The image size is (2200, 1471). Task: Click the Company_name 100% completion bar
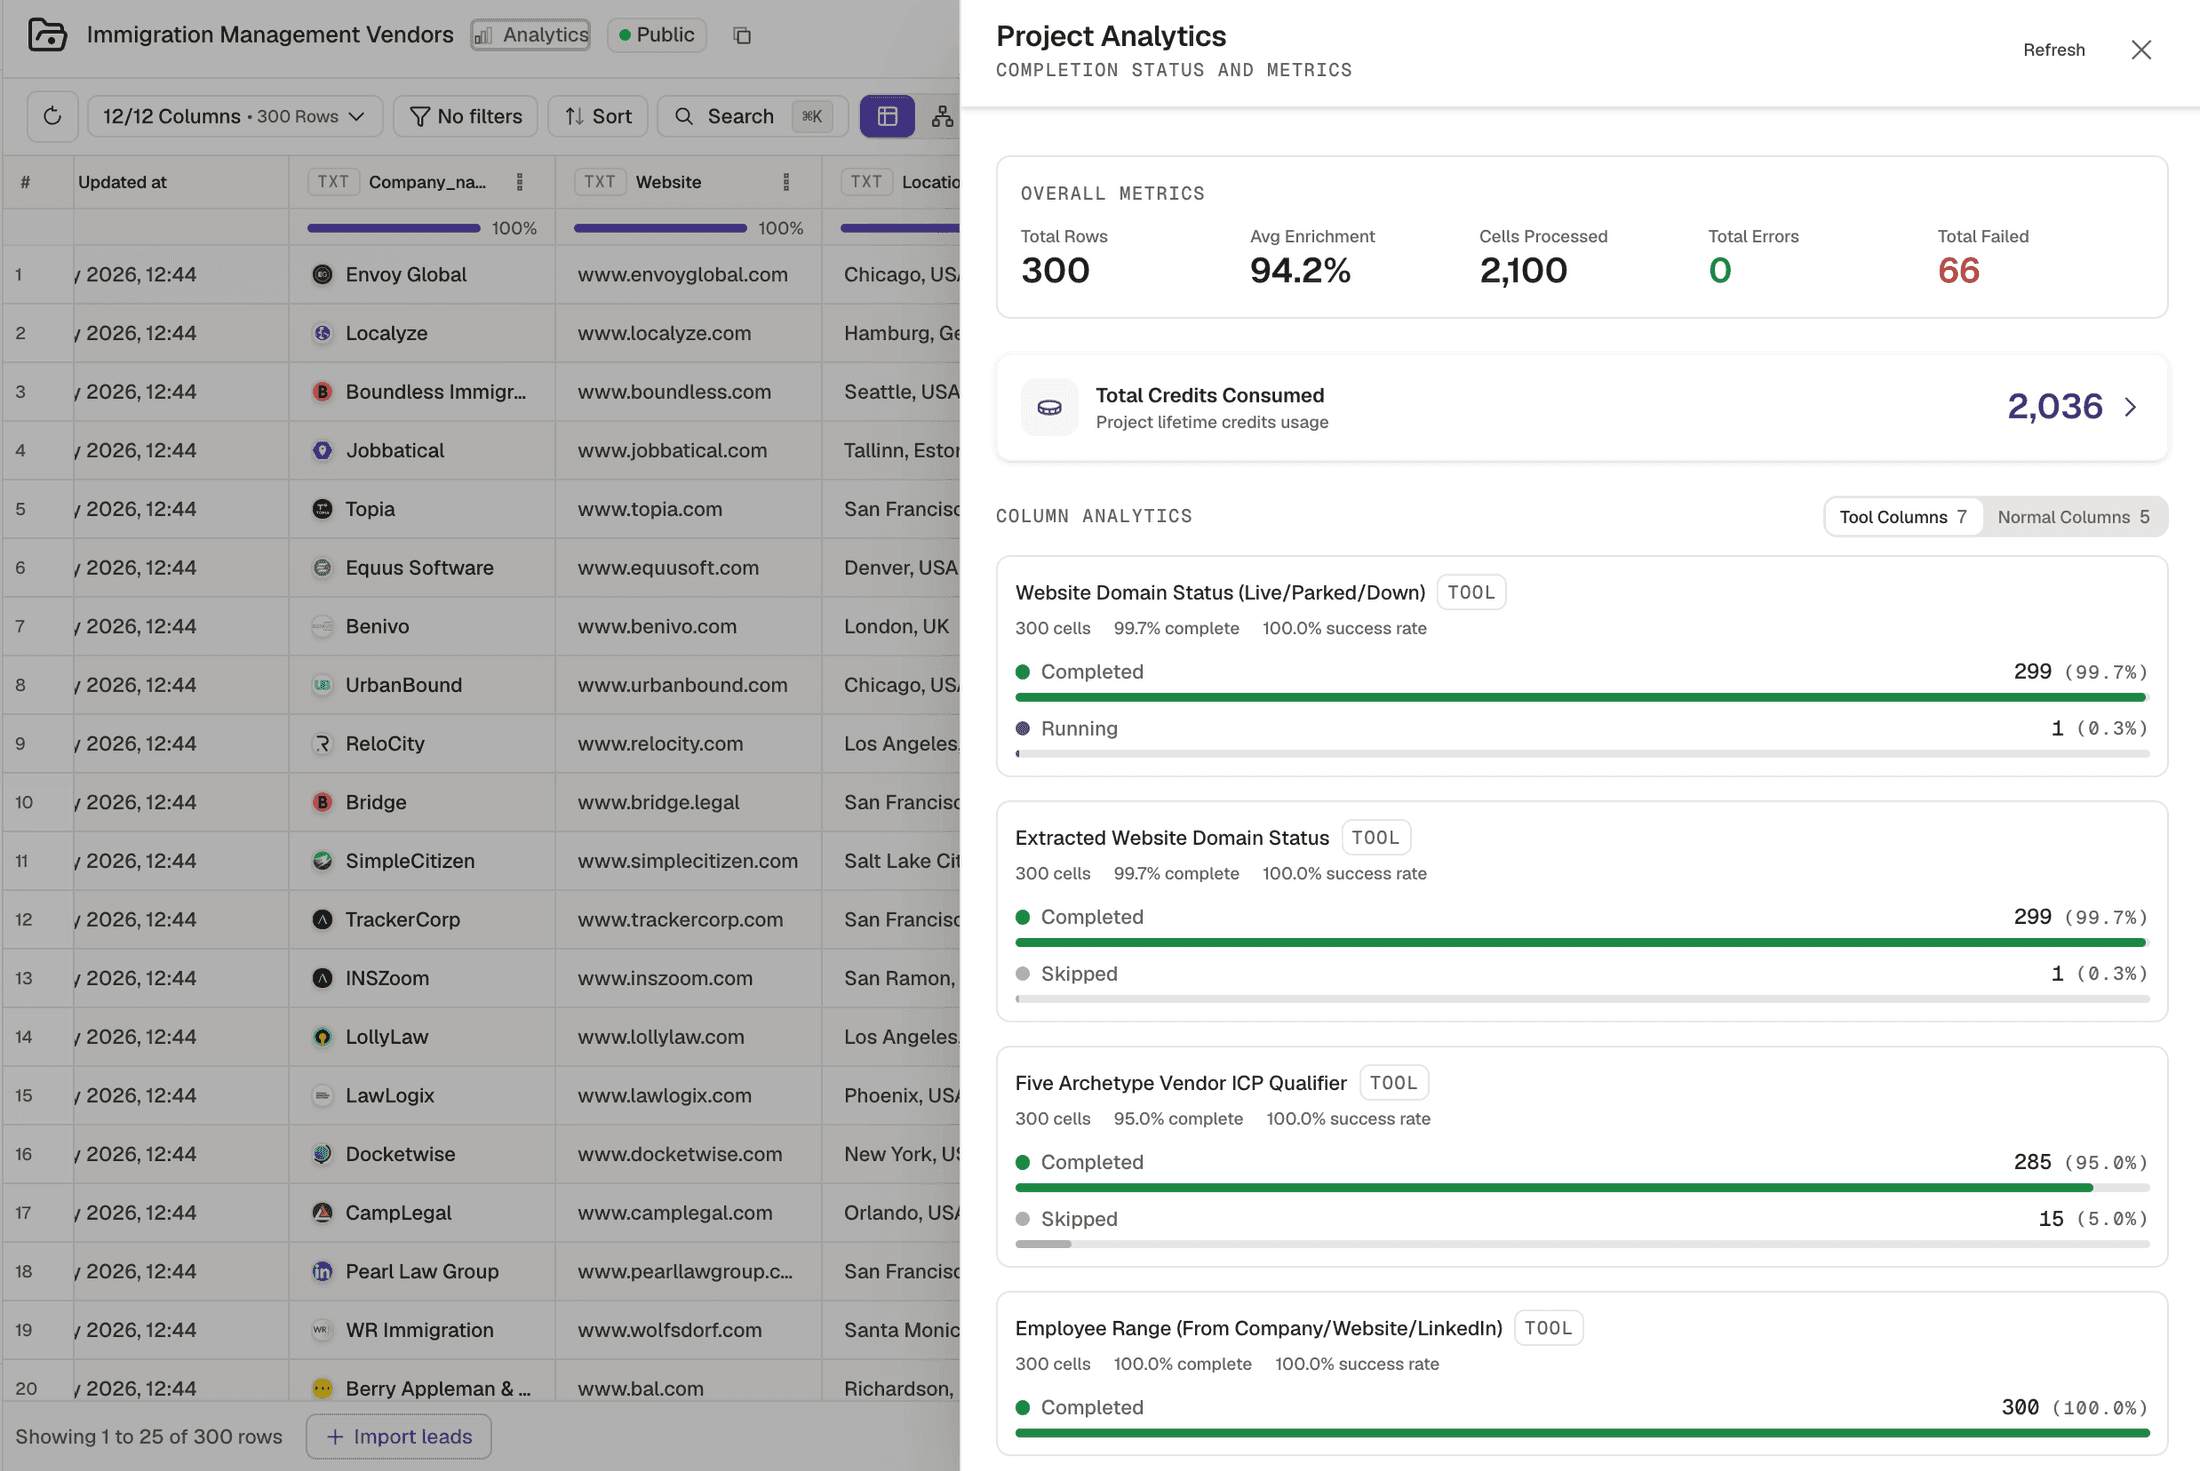point(394,228)
